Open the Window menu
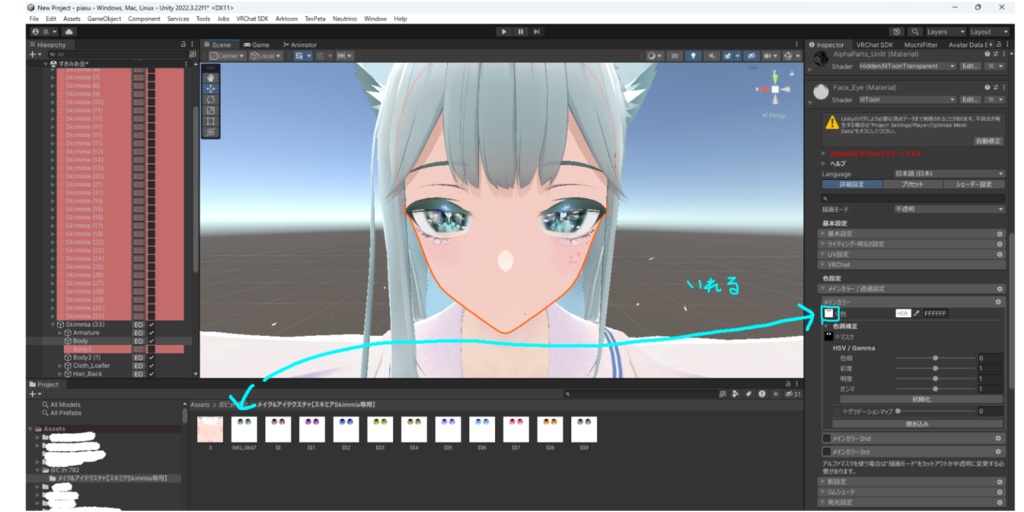The width and height of the screenshot is (1024, 512). click(x=375, y=19)
